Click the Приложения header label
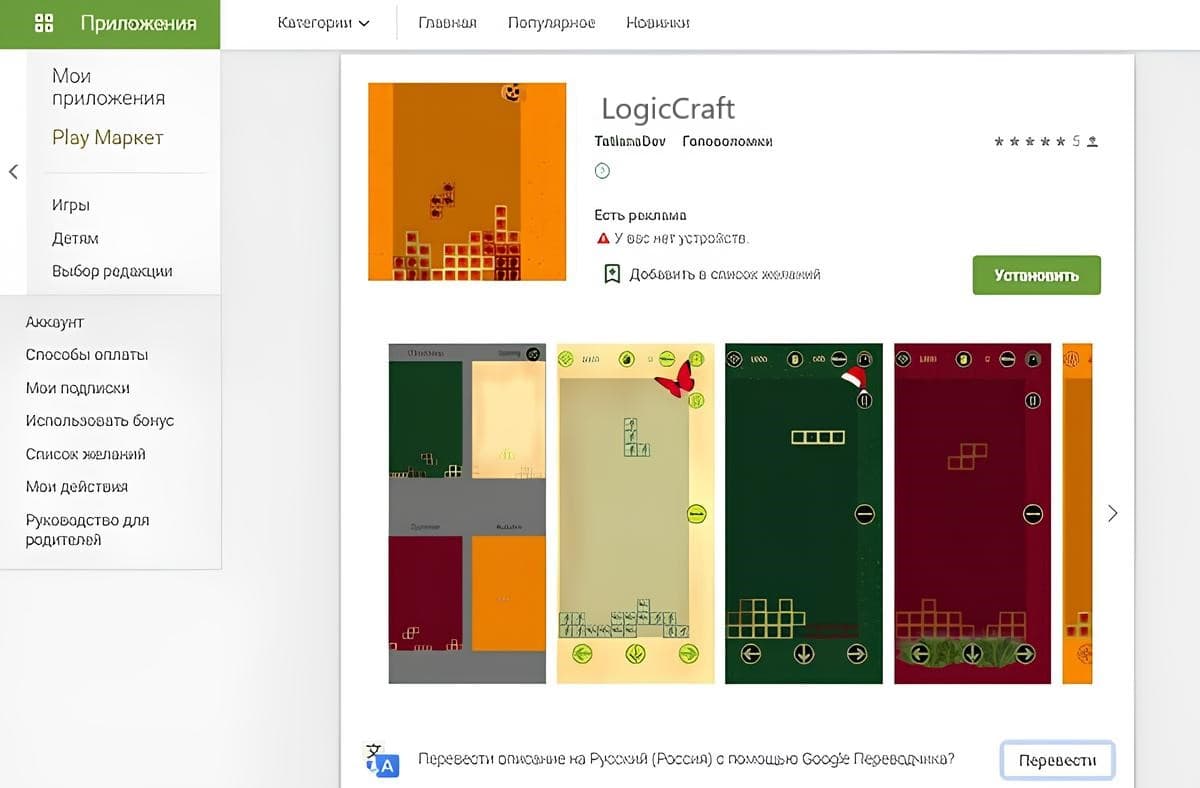The height and width of the screenshot is (788, 1200). pyautogui.click(x=138, y=23)
